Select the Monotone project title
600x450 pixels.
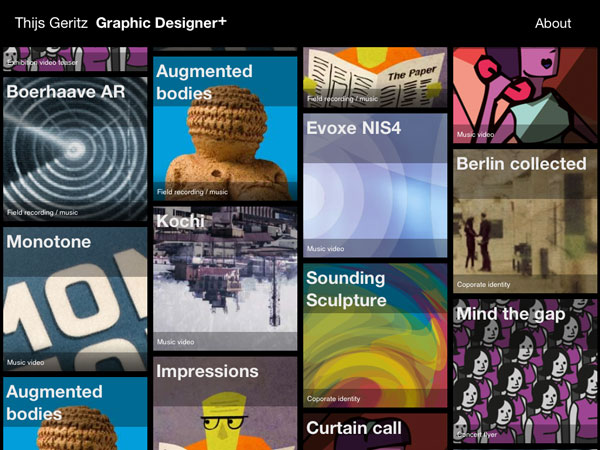click(x=48, y=242)
